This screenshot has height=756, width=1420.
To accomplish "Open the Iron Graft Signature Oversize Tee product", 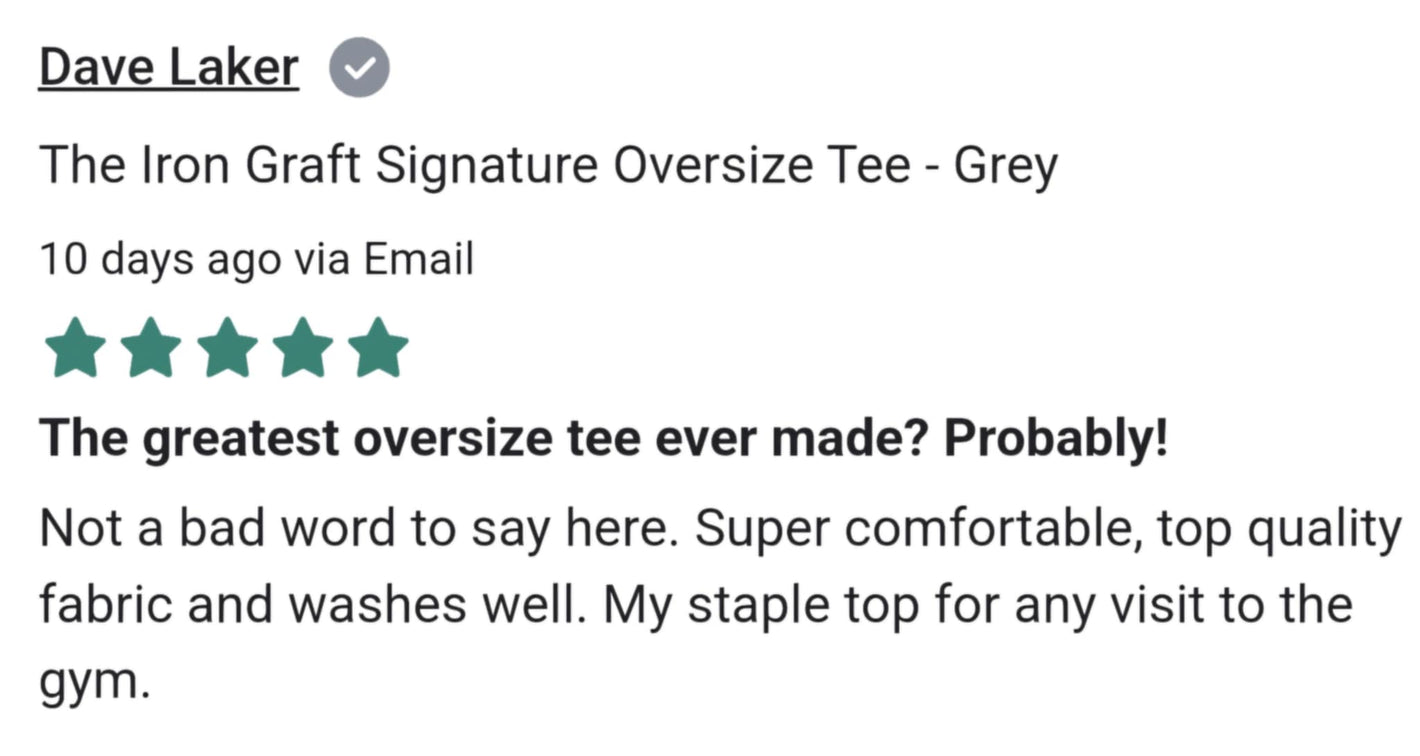I will pyautogui.click(x=548, y=166).
